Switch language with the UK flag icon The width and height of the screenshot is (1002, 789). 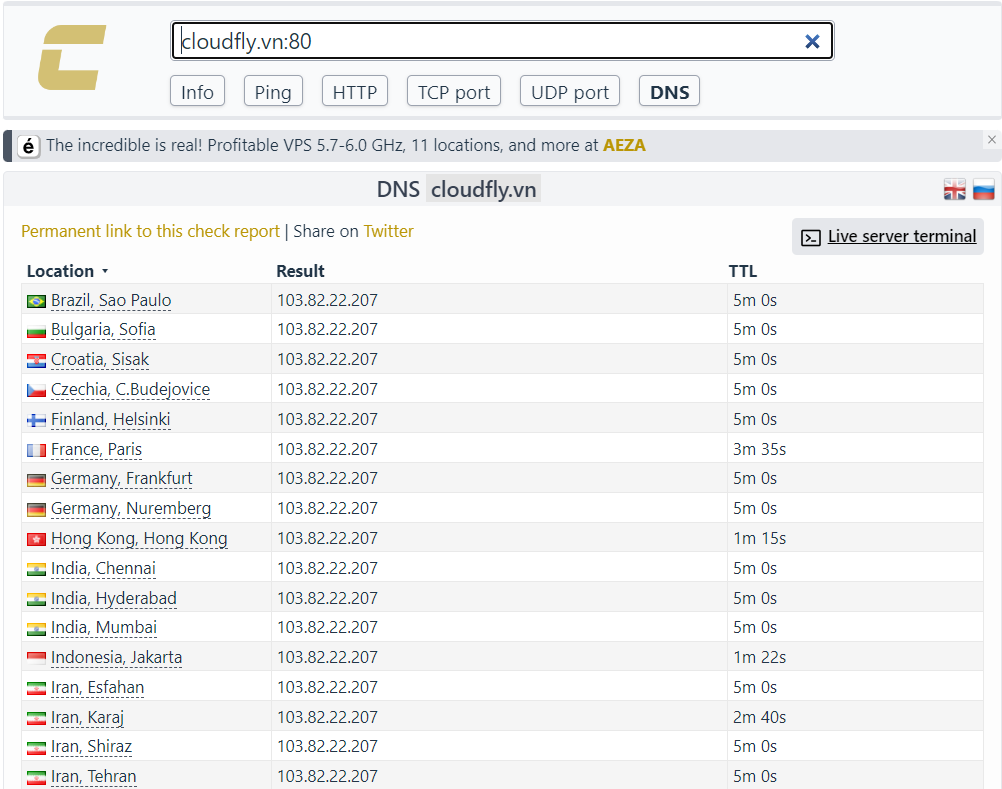pyautogui.click(x=955, y=189)
